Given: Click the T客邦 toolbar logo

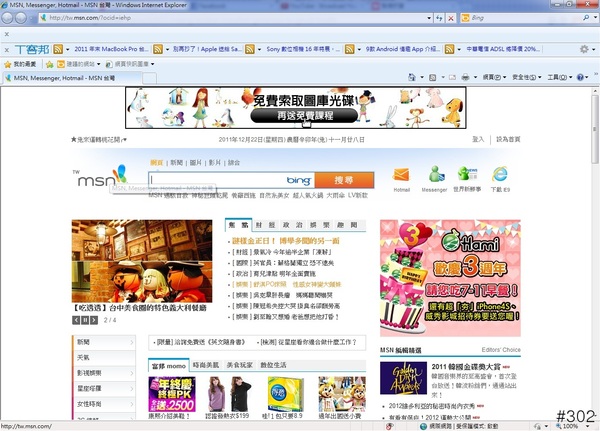Looking at the screenshot, I should coord(32,49).
